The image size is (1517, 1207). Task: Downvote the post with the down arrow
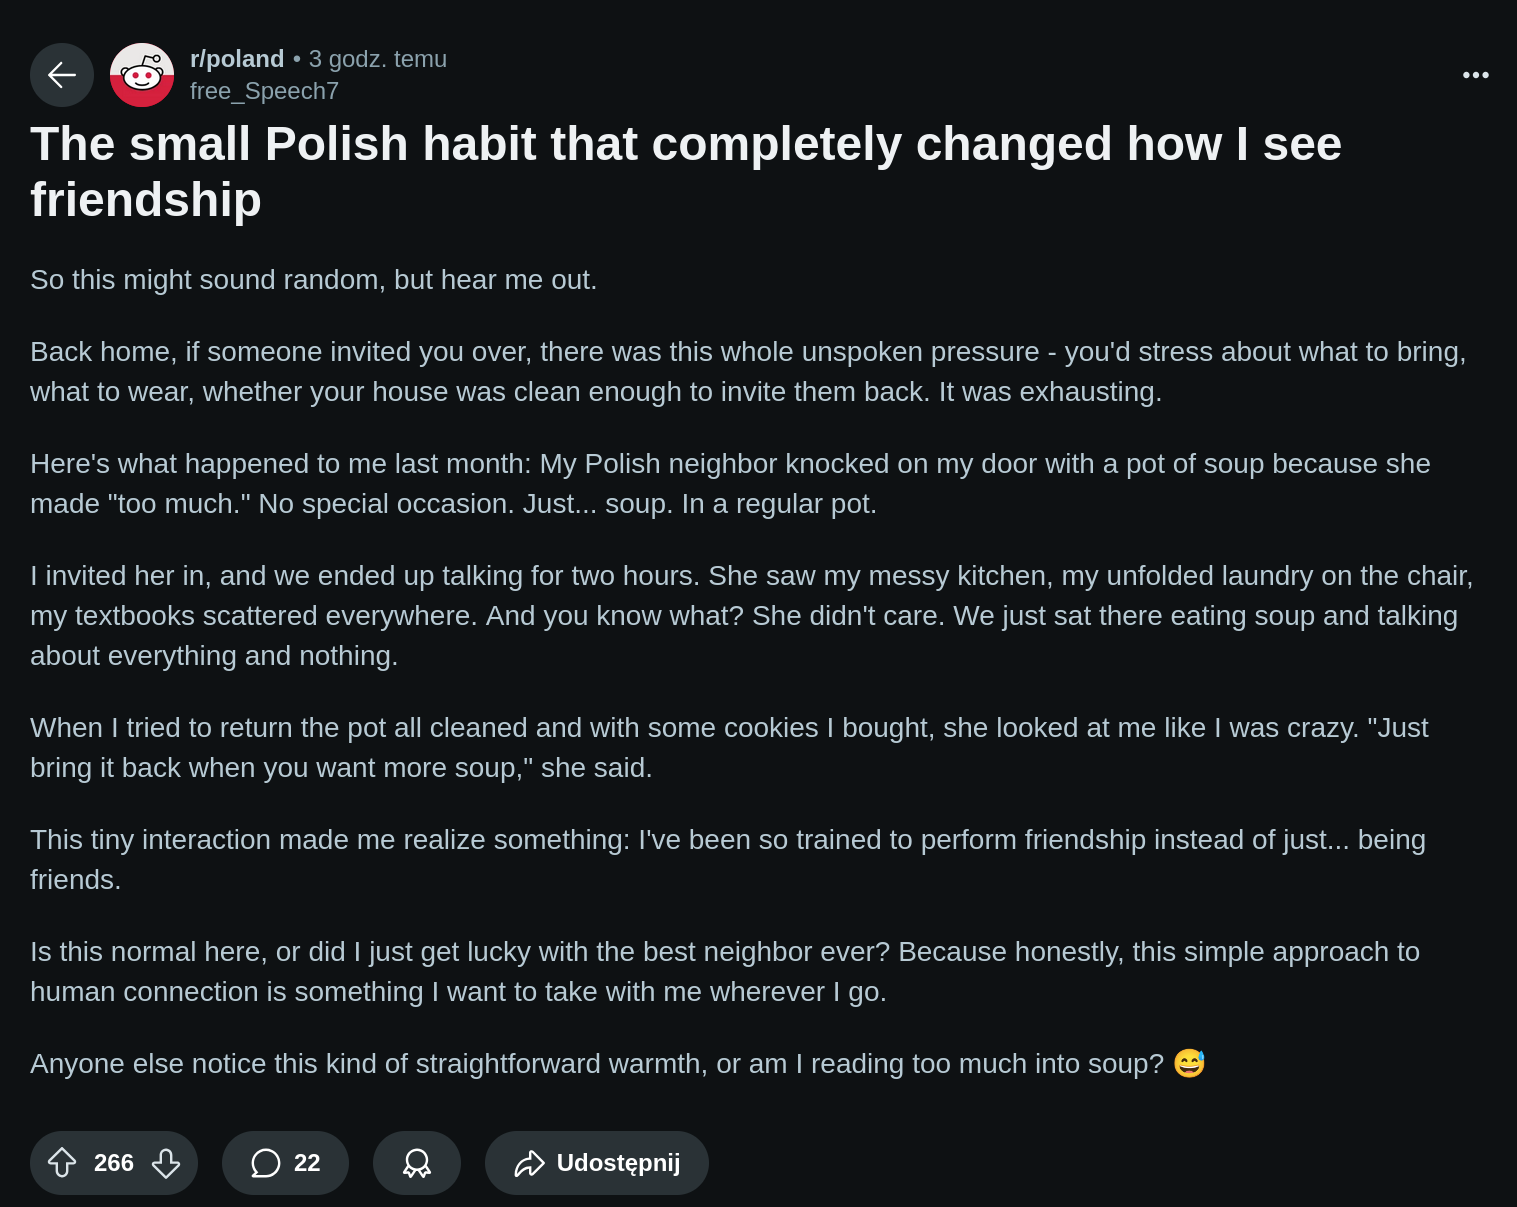166,1163
